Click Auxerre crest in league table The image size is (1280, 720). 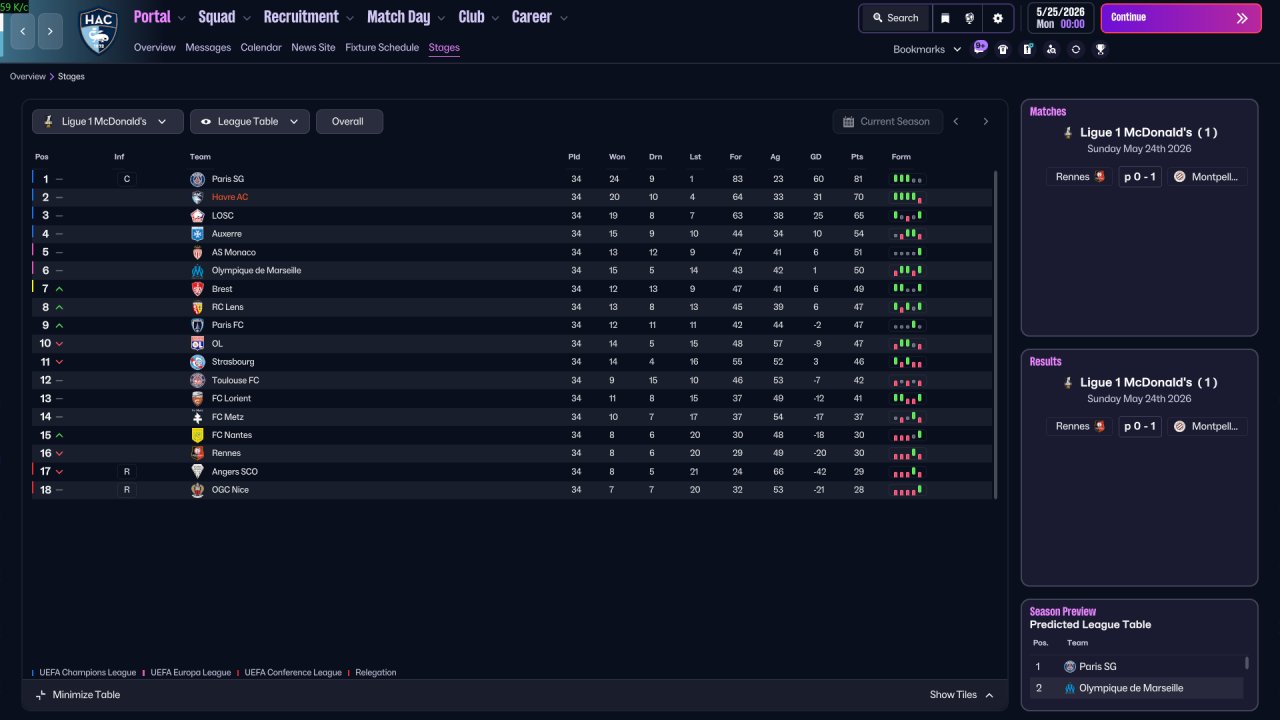click(198, 234)
